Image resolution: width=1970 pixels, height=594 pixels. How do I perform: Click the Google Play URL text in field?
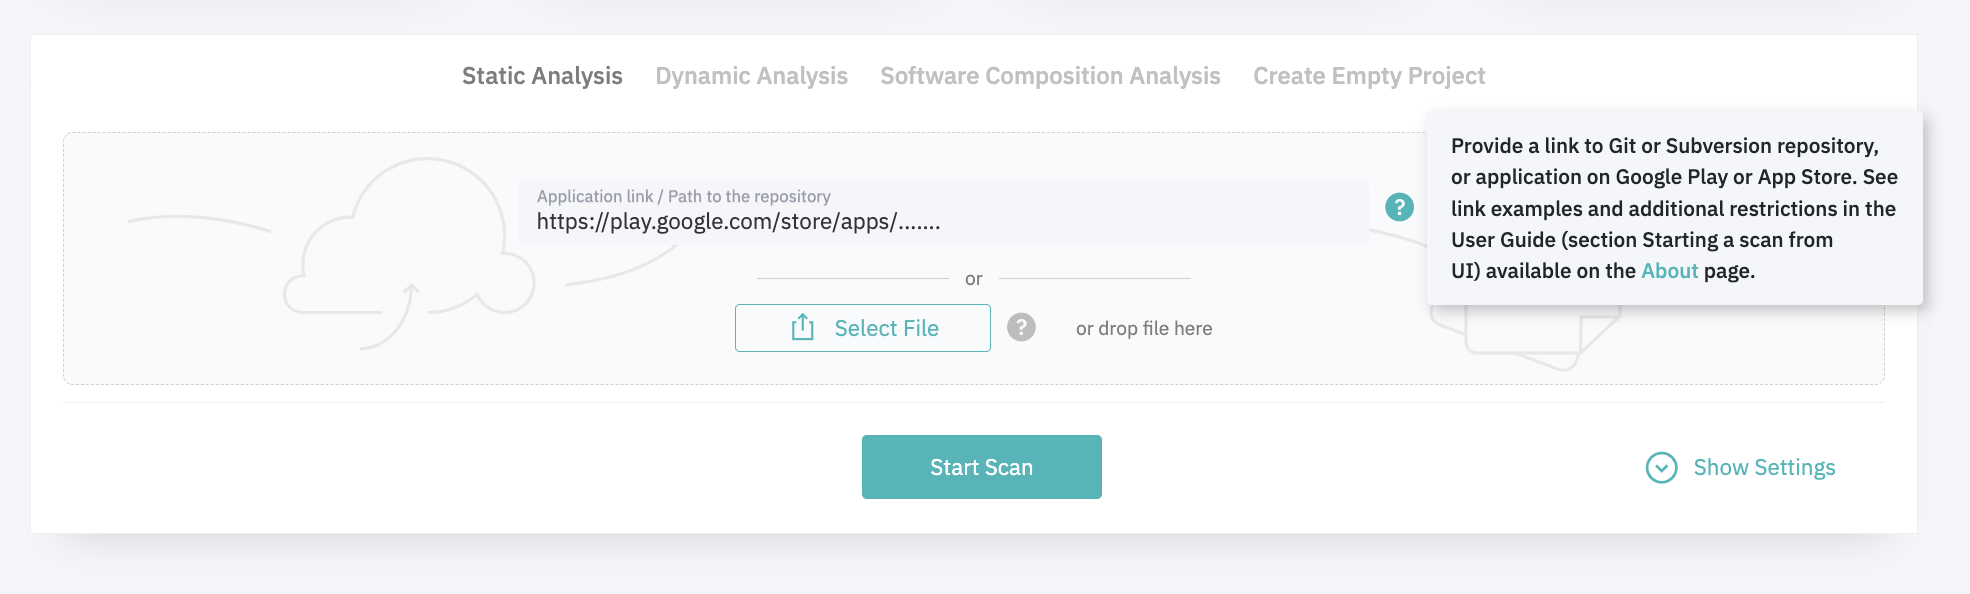[x=738, y=222]
